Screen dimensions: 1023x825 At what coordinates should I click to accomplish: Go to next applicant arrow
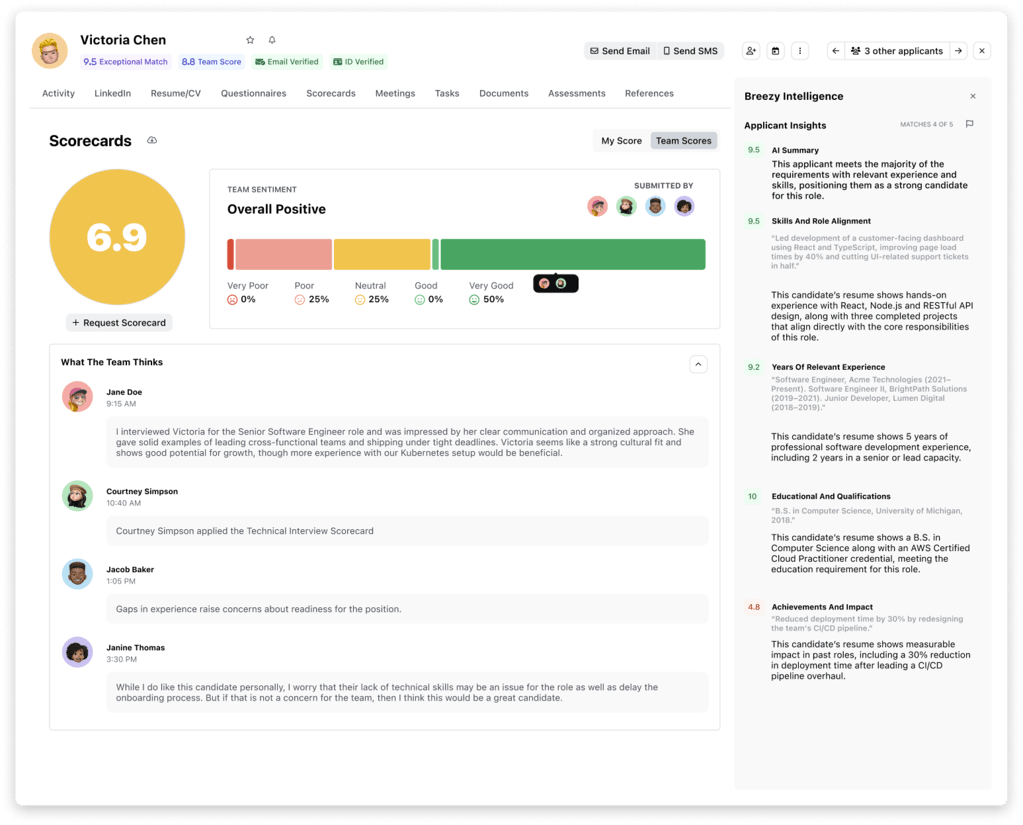pos(958,51)
